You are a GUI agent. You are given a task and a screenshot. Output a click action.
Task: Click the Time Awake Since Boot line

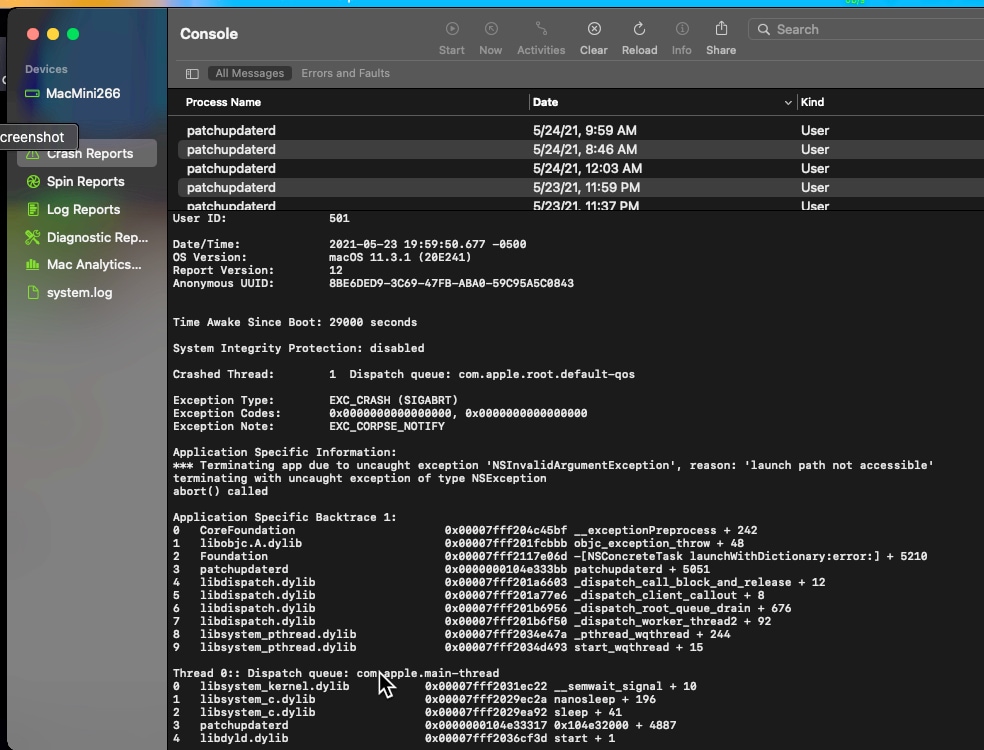pos(295,323)
